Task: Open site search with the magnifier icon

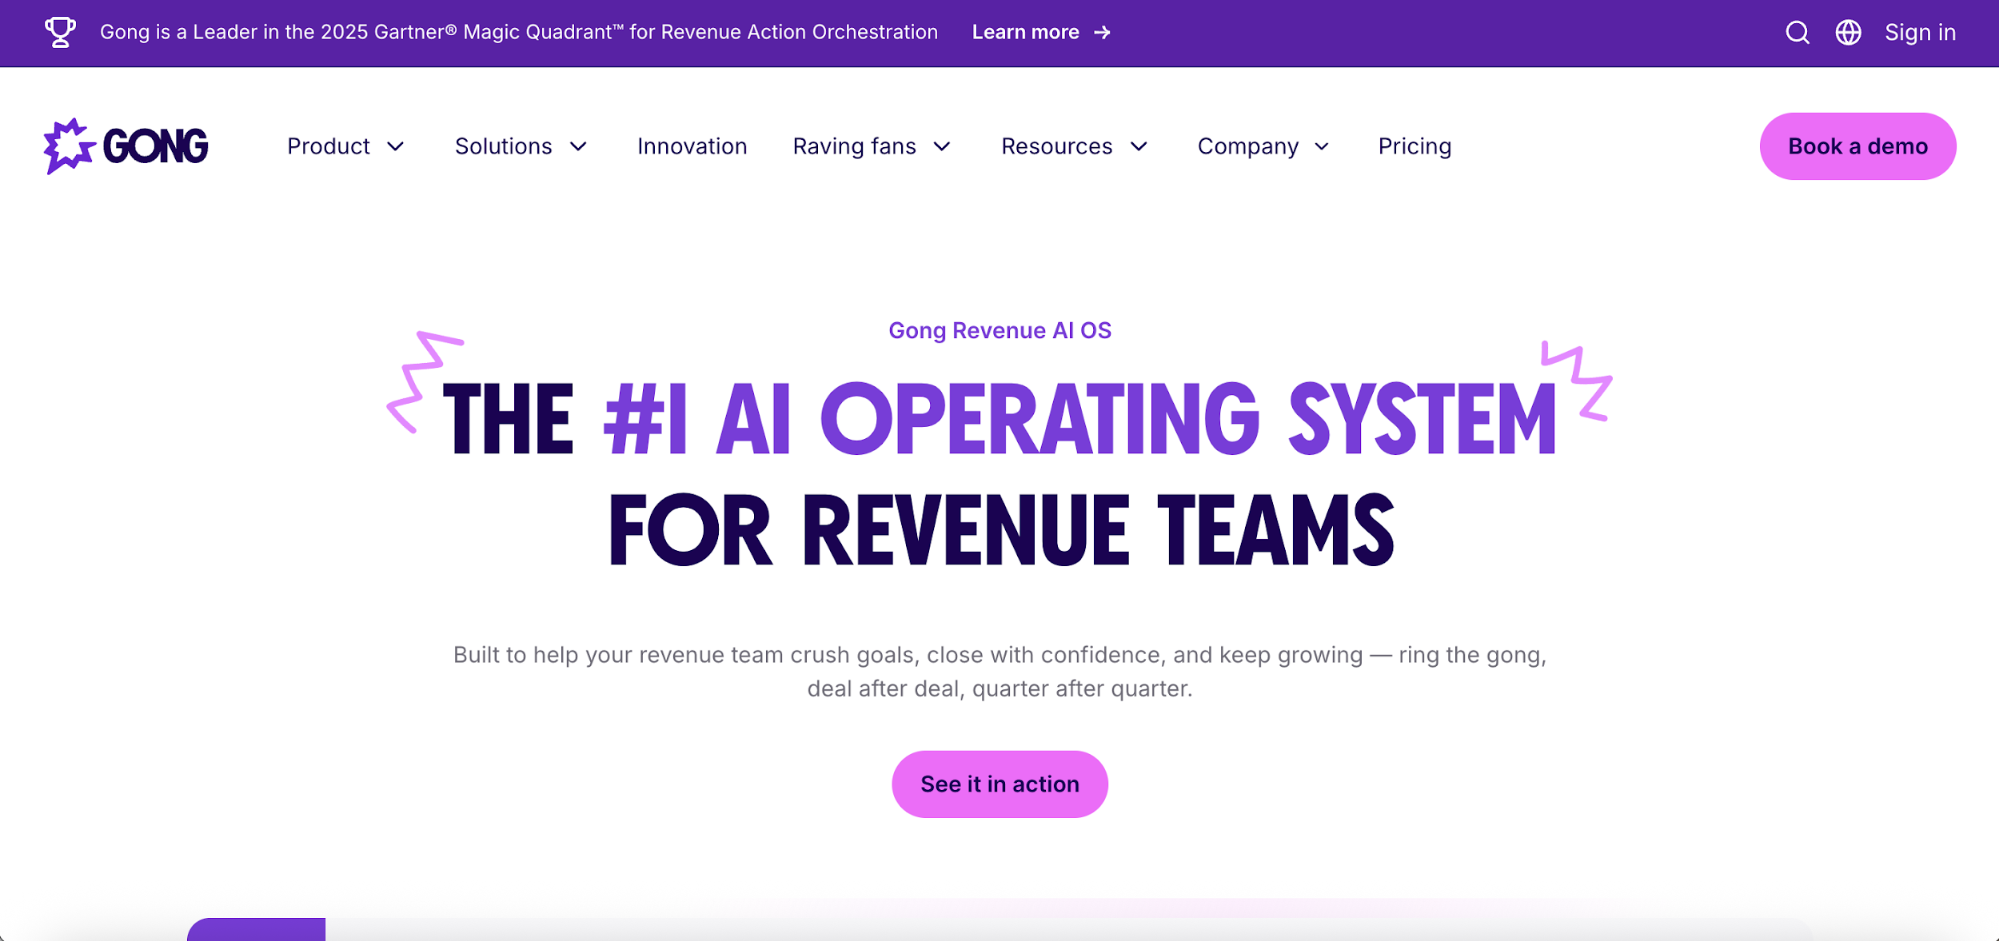Action: (x=1797, y=33)
